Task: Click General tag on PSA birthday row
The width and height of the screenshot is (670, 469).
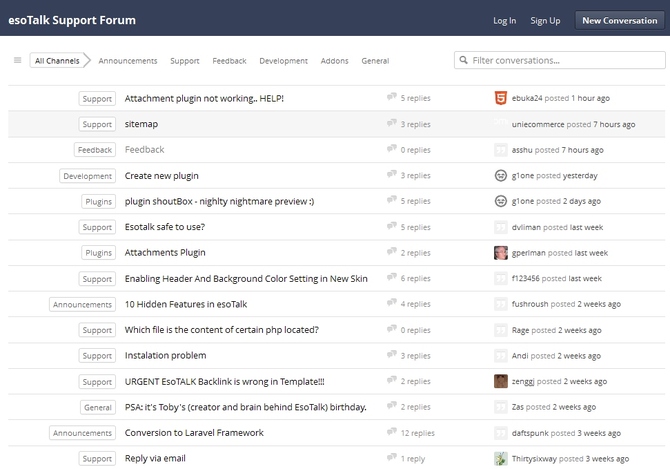Action: point(98,407)
